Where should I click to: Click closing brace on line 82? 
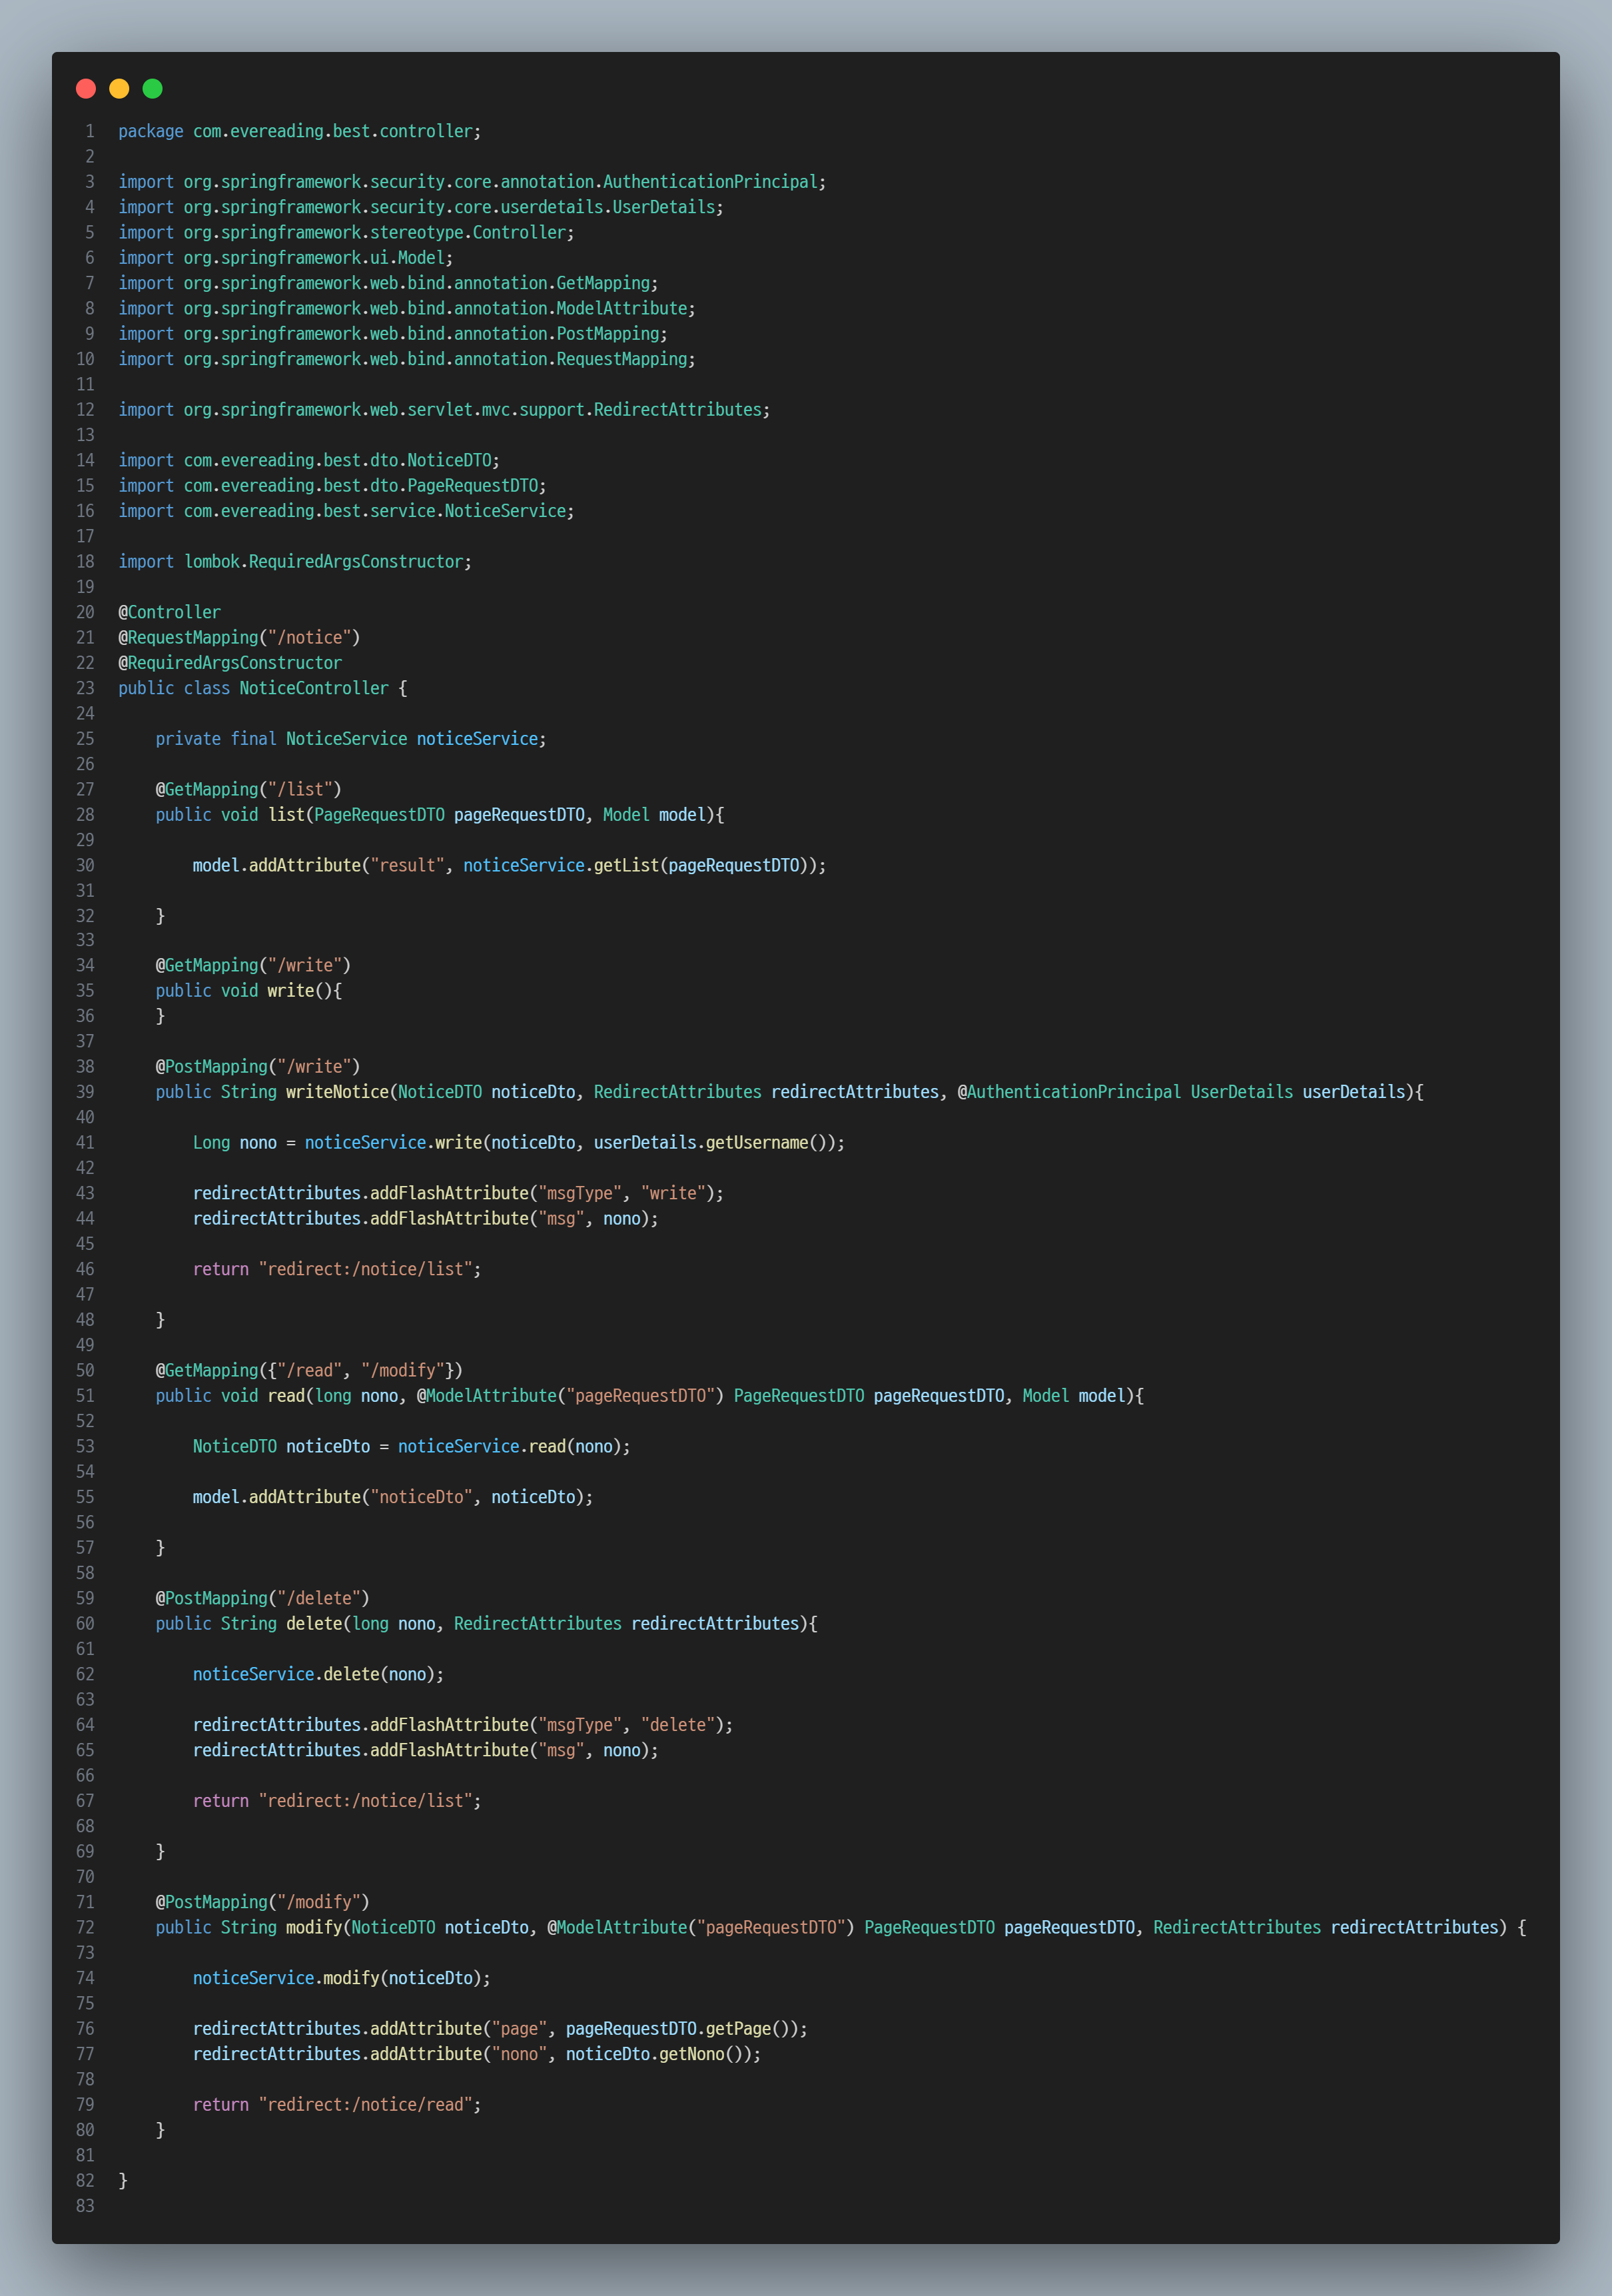[x=123, y=2181]
